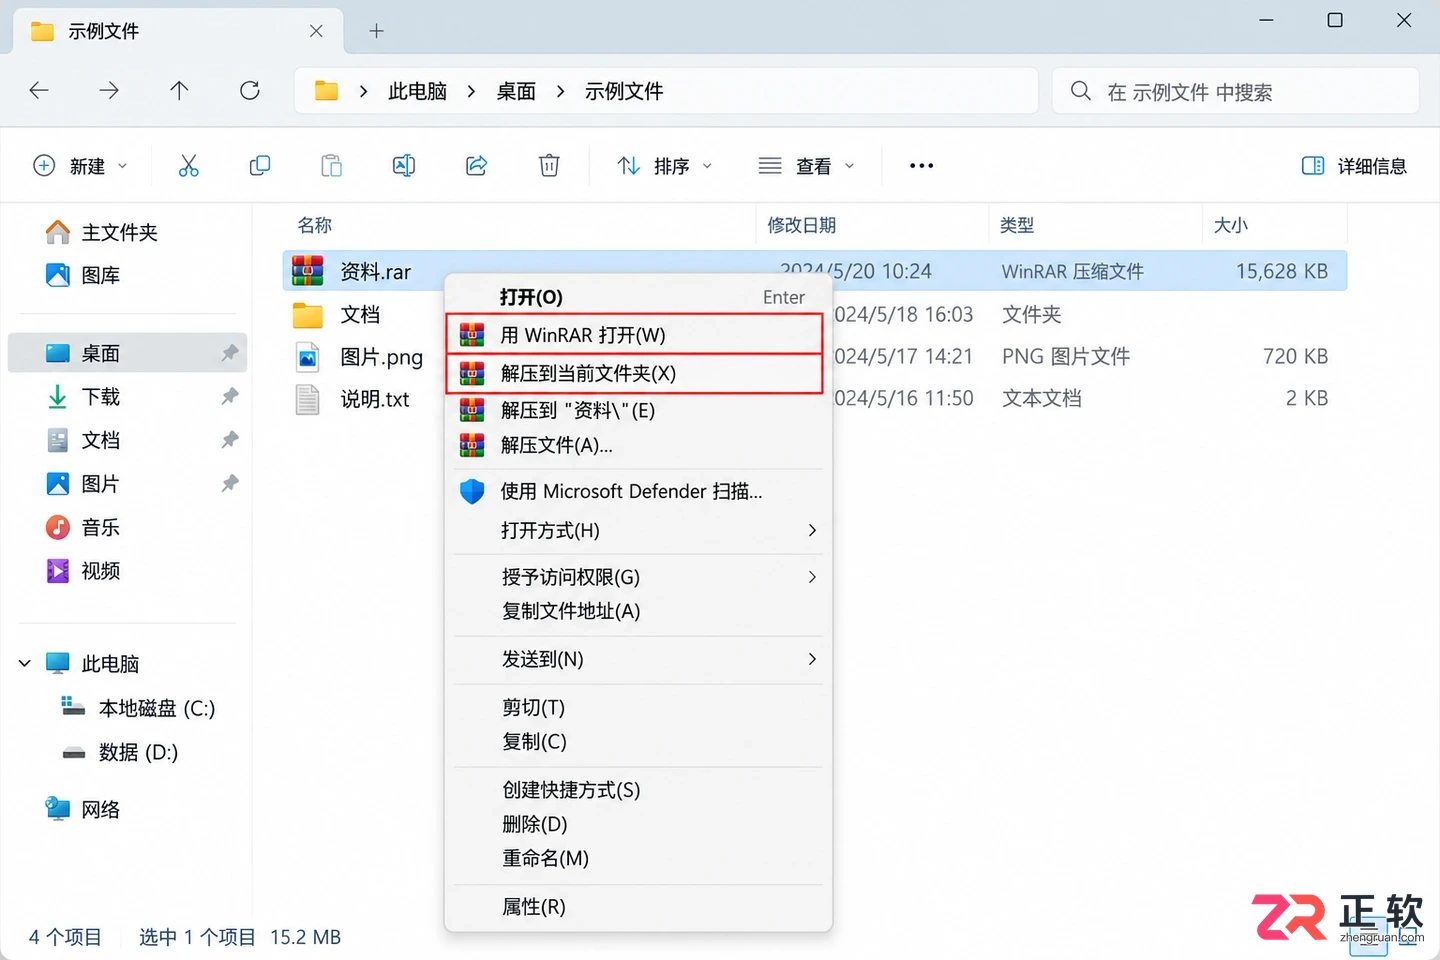Sort by 类型 column header
1440x960 pixels.
[1017, 225]
